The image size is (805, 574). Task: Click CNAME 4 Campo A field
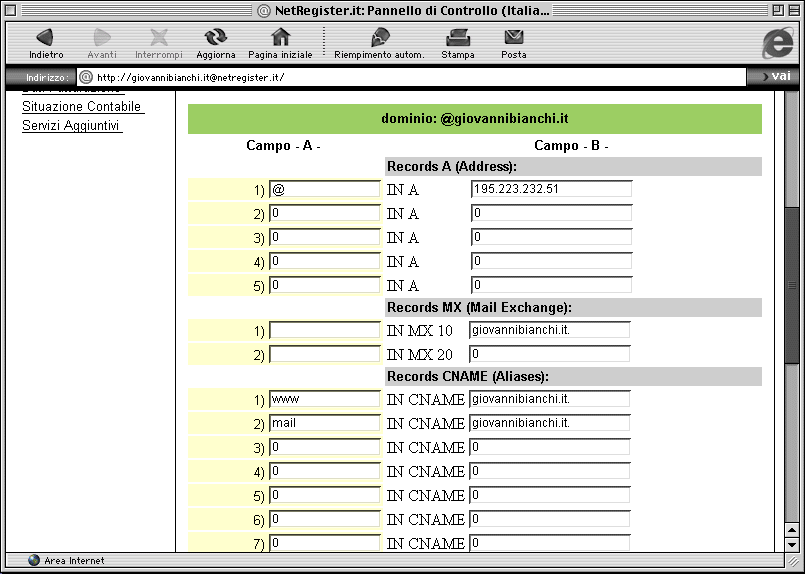pyautogui.click(x=324, y=472)
